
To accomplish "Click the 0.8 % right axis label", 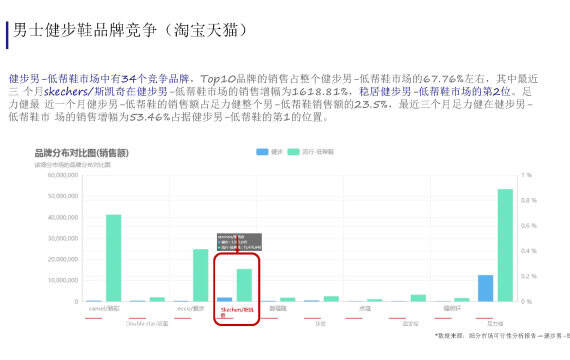I will click(x=529, y=200).
